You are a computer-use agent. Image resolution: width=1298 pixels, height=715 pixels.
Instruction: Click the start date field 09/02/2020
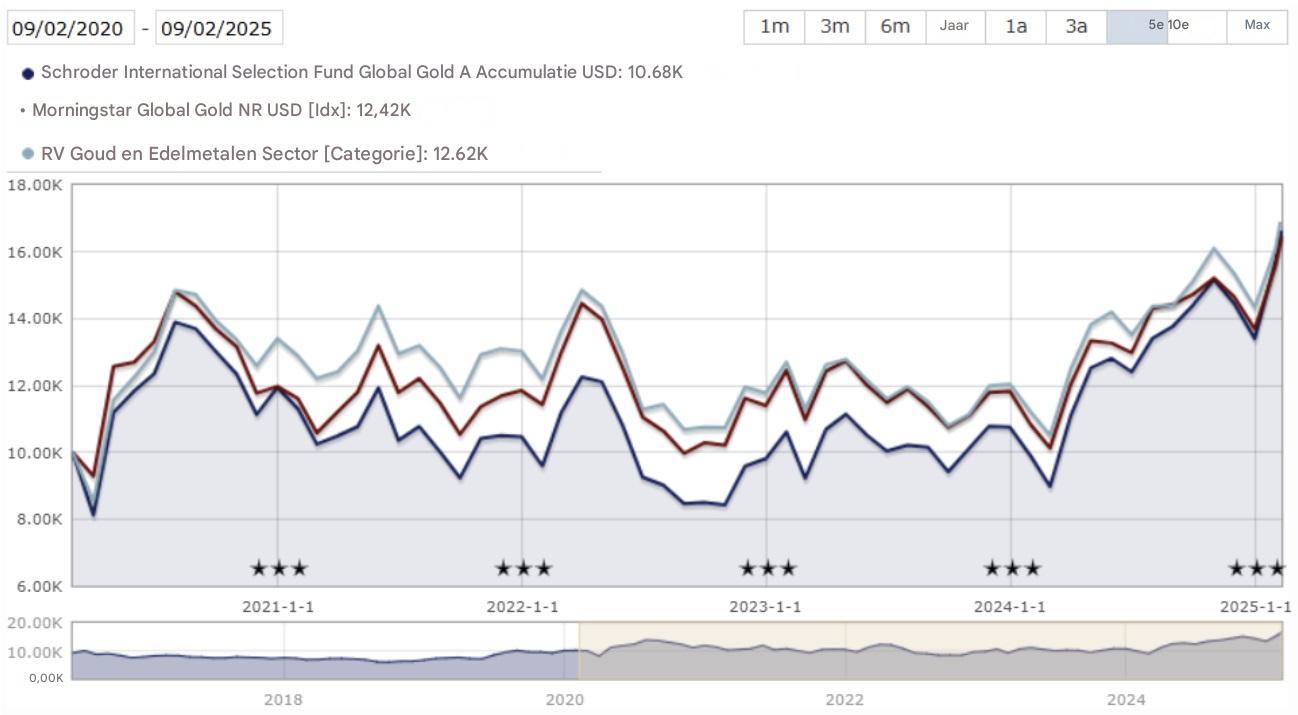tap(69, 27)
